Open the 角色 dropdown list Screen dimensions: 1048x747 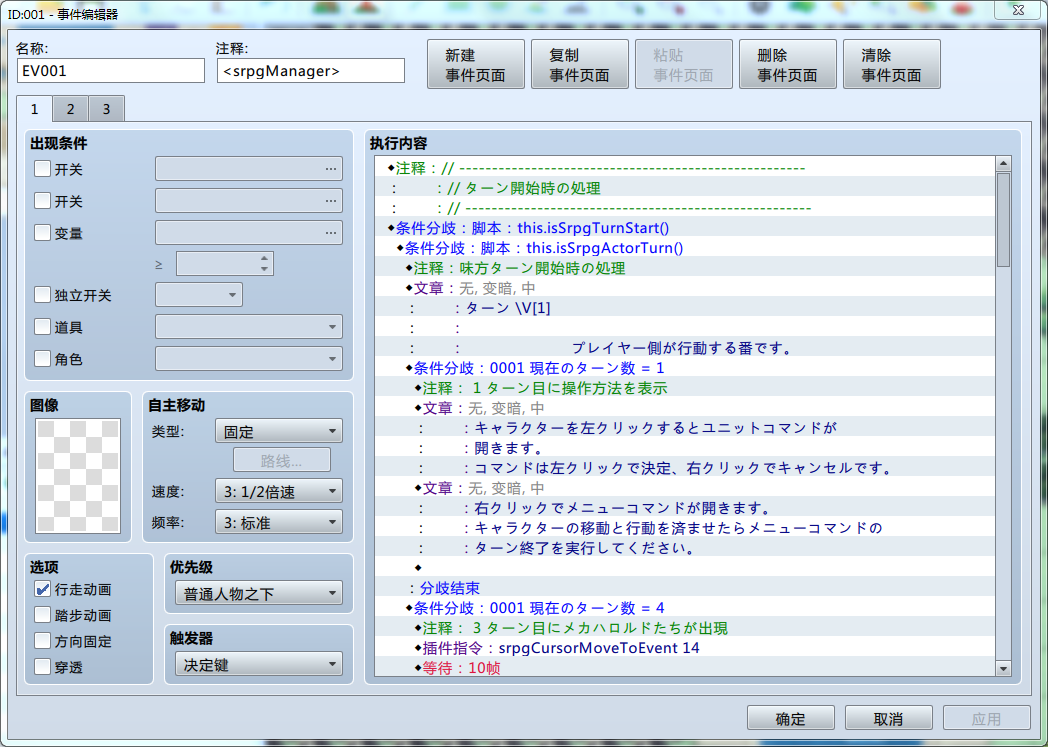coord(249,359)
